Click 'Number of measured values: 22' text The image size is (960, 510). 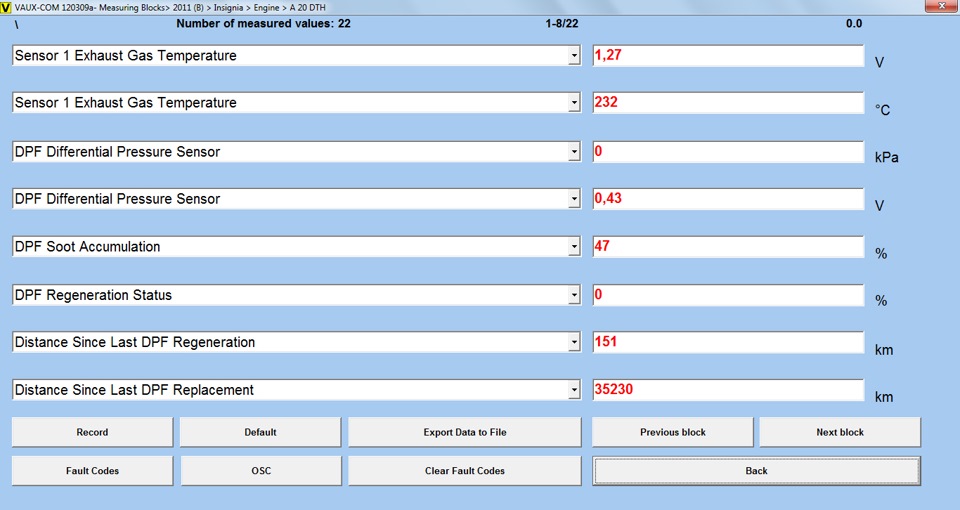coord(263,24)
